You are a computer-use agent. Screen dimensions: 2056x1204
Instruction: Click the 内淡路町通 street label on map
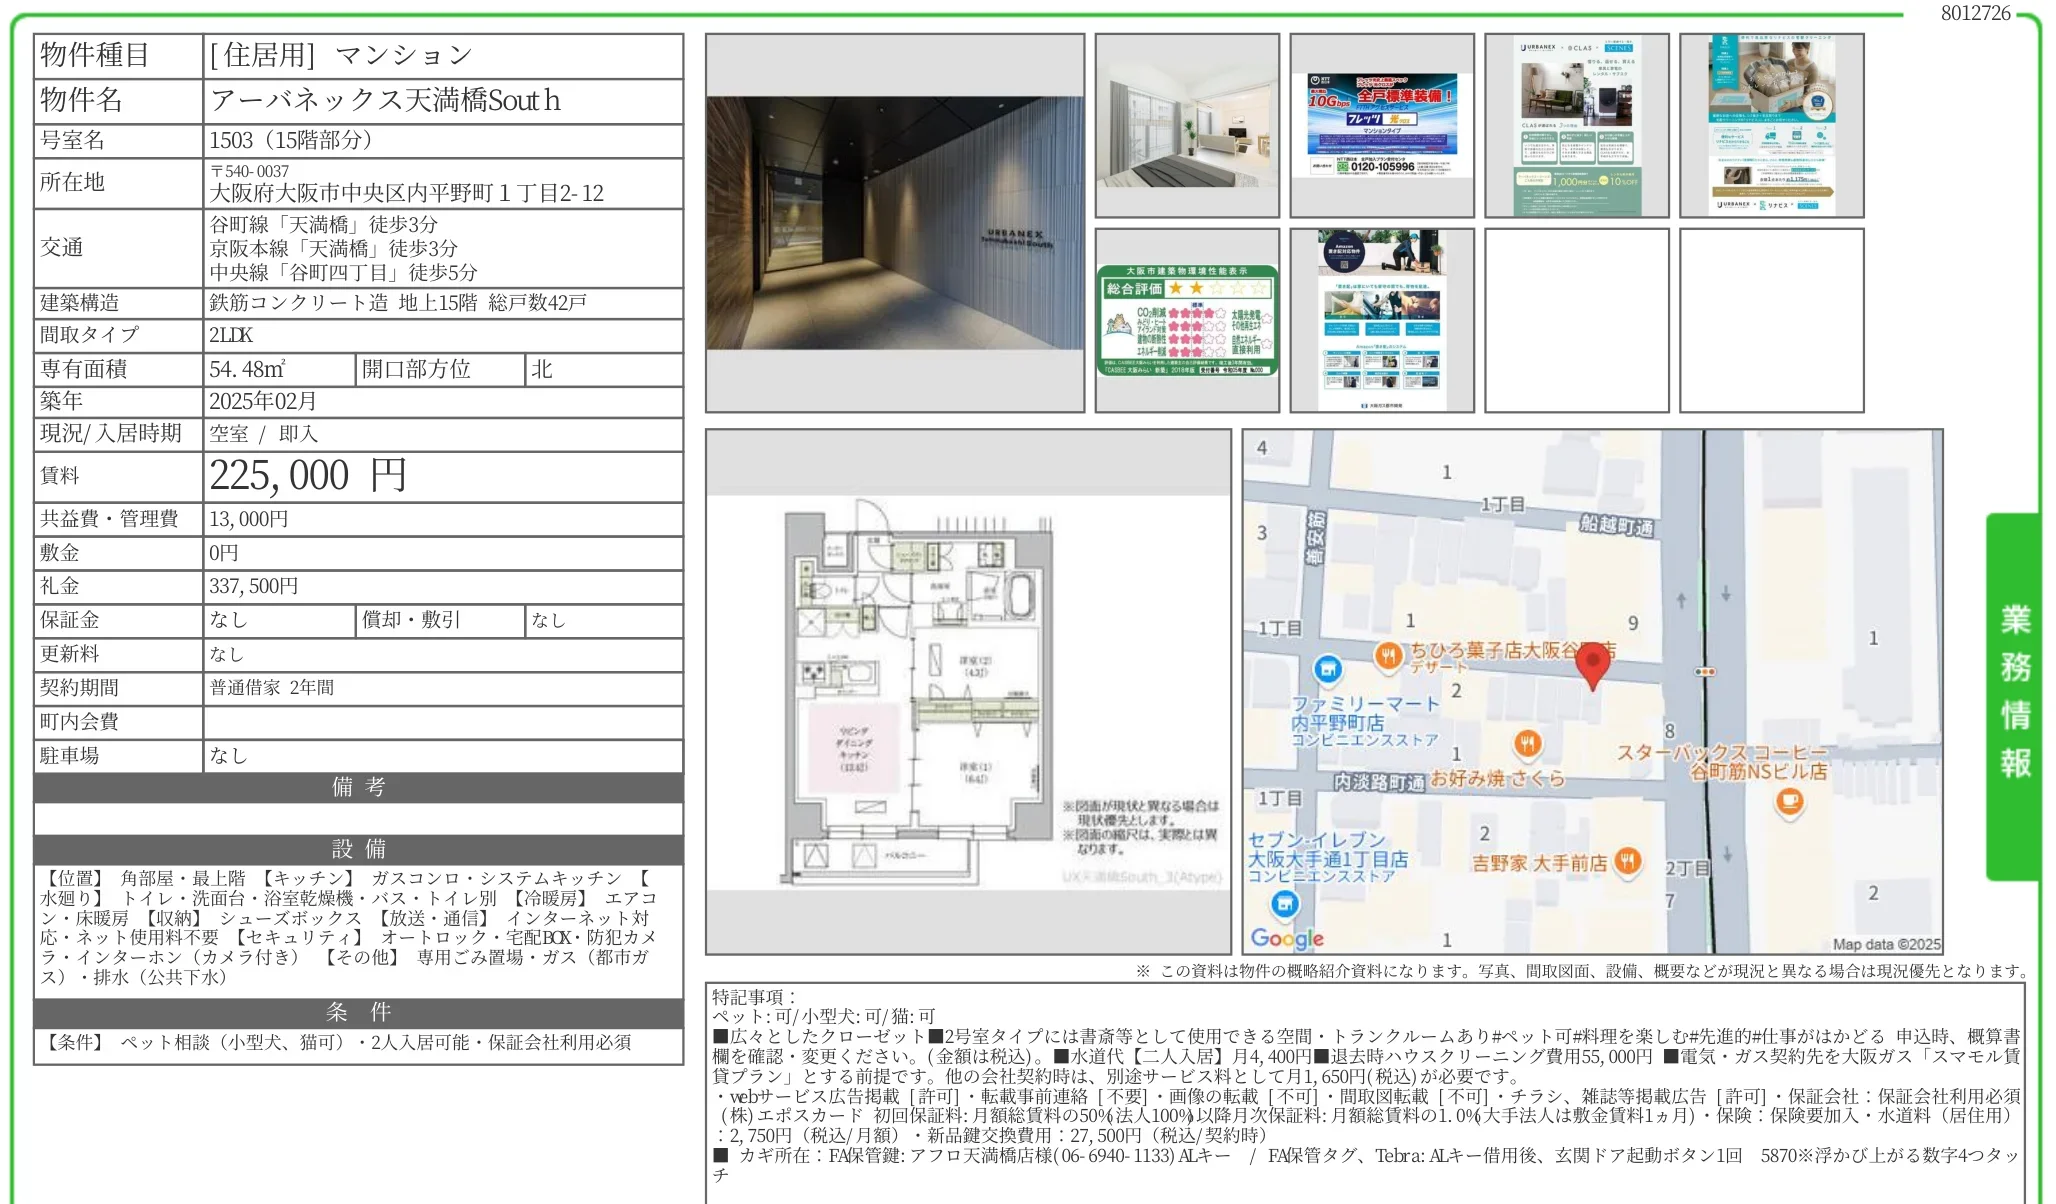coord(1379,782)
